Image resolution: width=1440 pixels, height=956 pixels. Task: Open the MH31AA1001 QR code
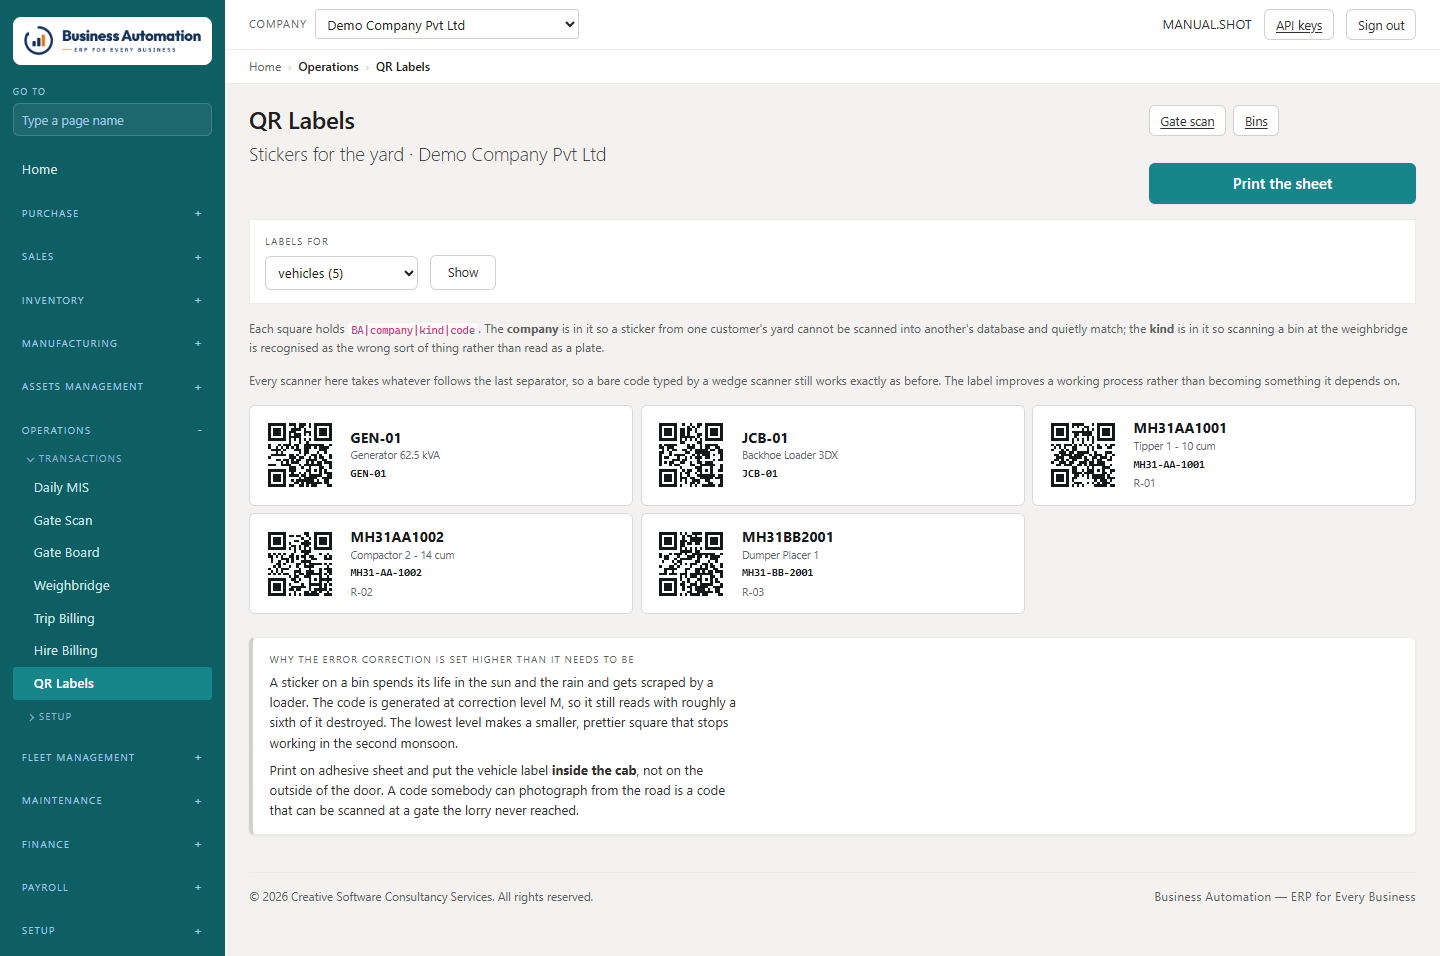pyautogui.click(x=1083, y=455)
